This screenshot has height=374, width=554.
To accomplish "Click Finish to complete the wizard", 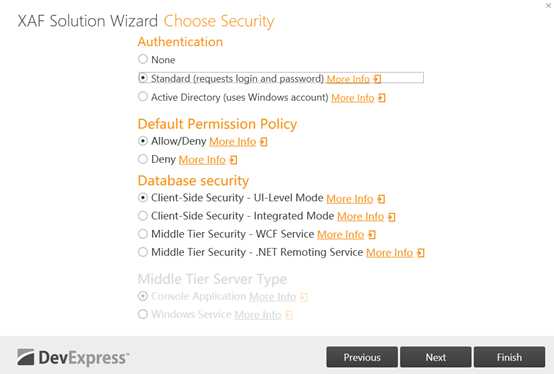I will click(x=509, y=357).
